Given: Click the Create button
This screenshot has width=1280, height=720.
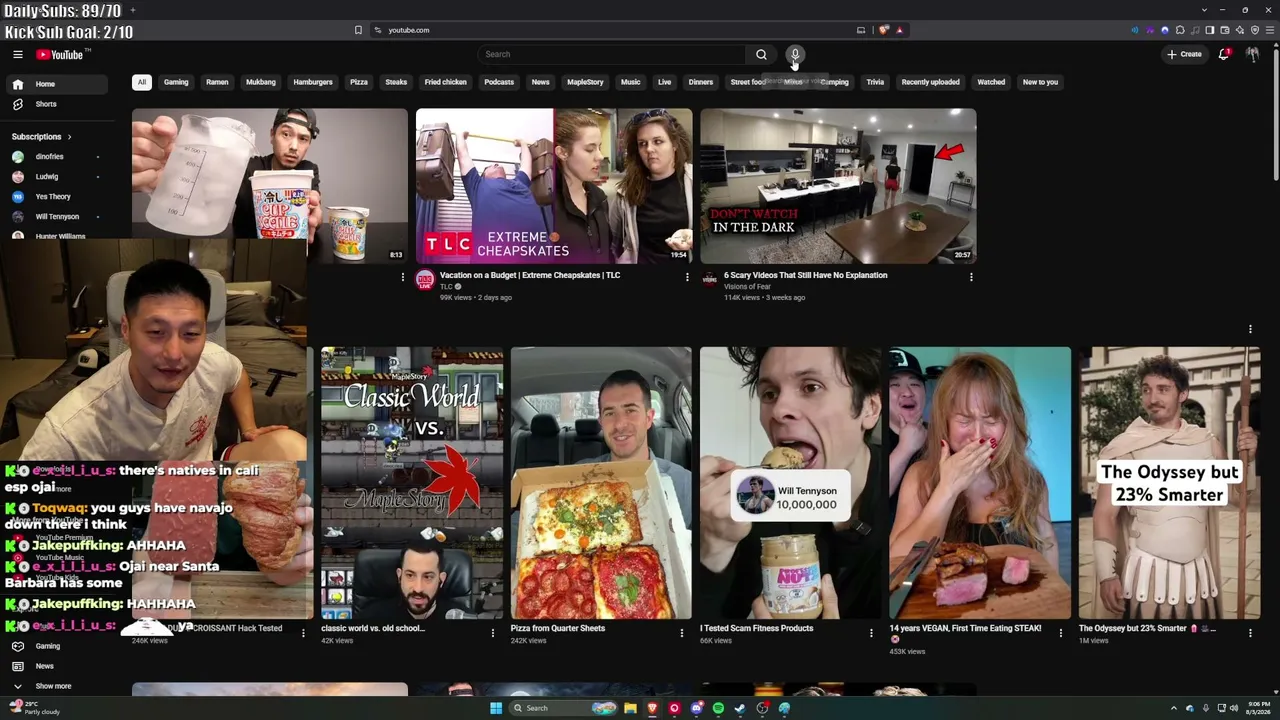Looking at the screenshot, I should coord(1184,54).
